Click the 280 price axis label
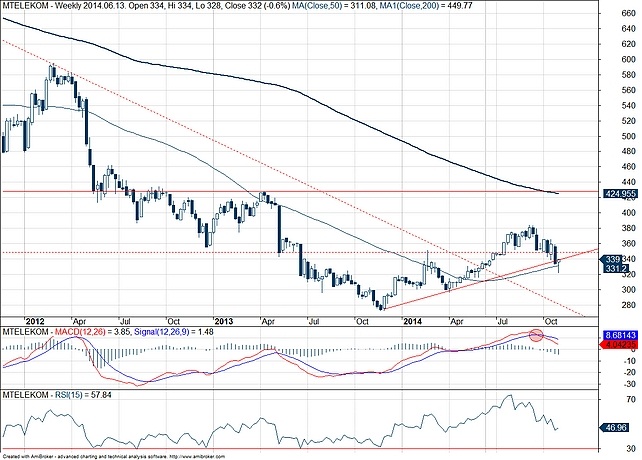The width and height of the screenshot is (642, 460). [x=628, y=305]
